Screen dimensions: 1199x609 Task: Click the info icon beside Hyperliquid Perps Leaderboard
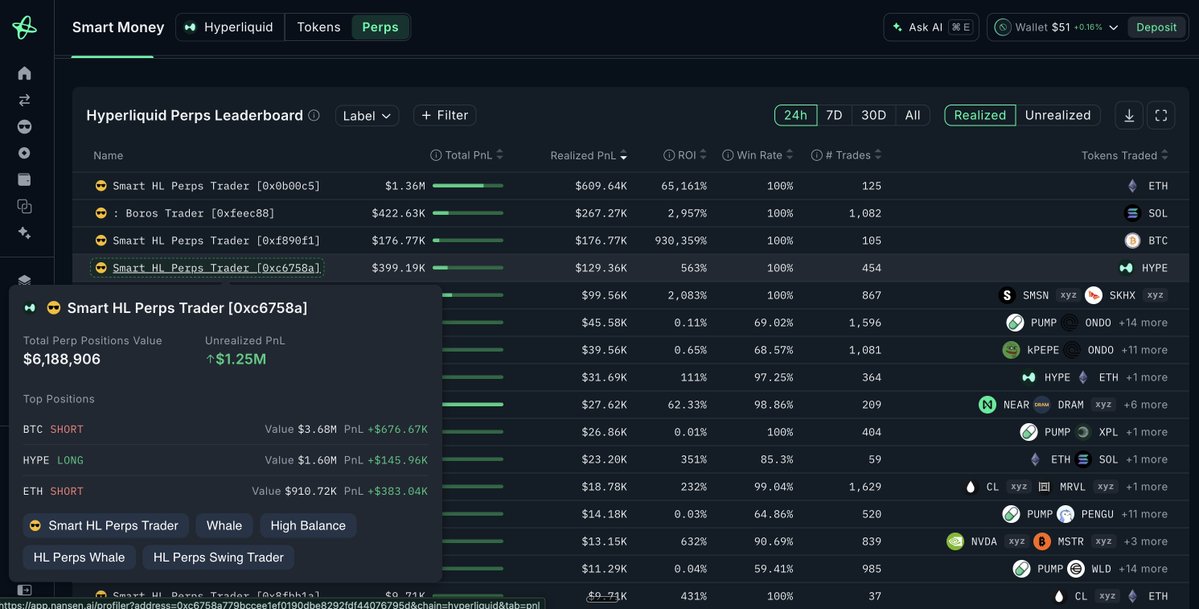click(x=314, y=116)
